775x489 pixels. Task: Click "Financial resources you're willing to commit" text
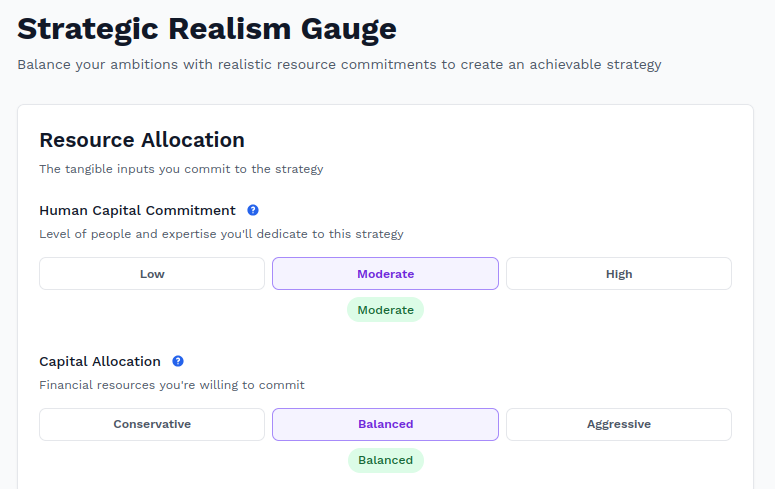(172, 385)
